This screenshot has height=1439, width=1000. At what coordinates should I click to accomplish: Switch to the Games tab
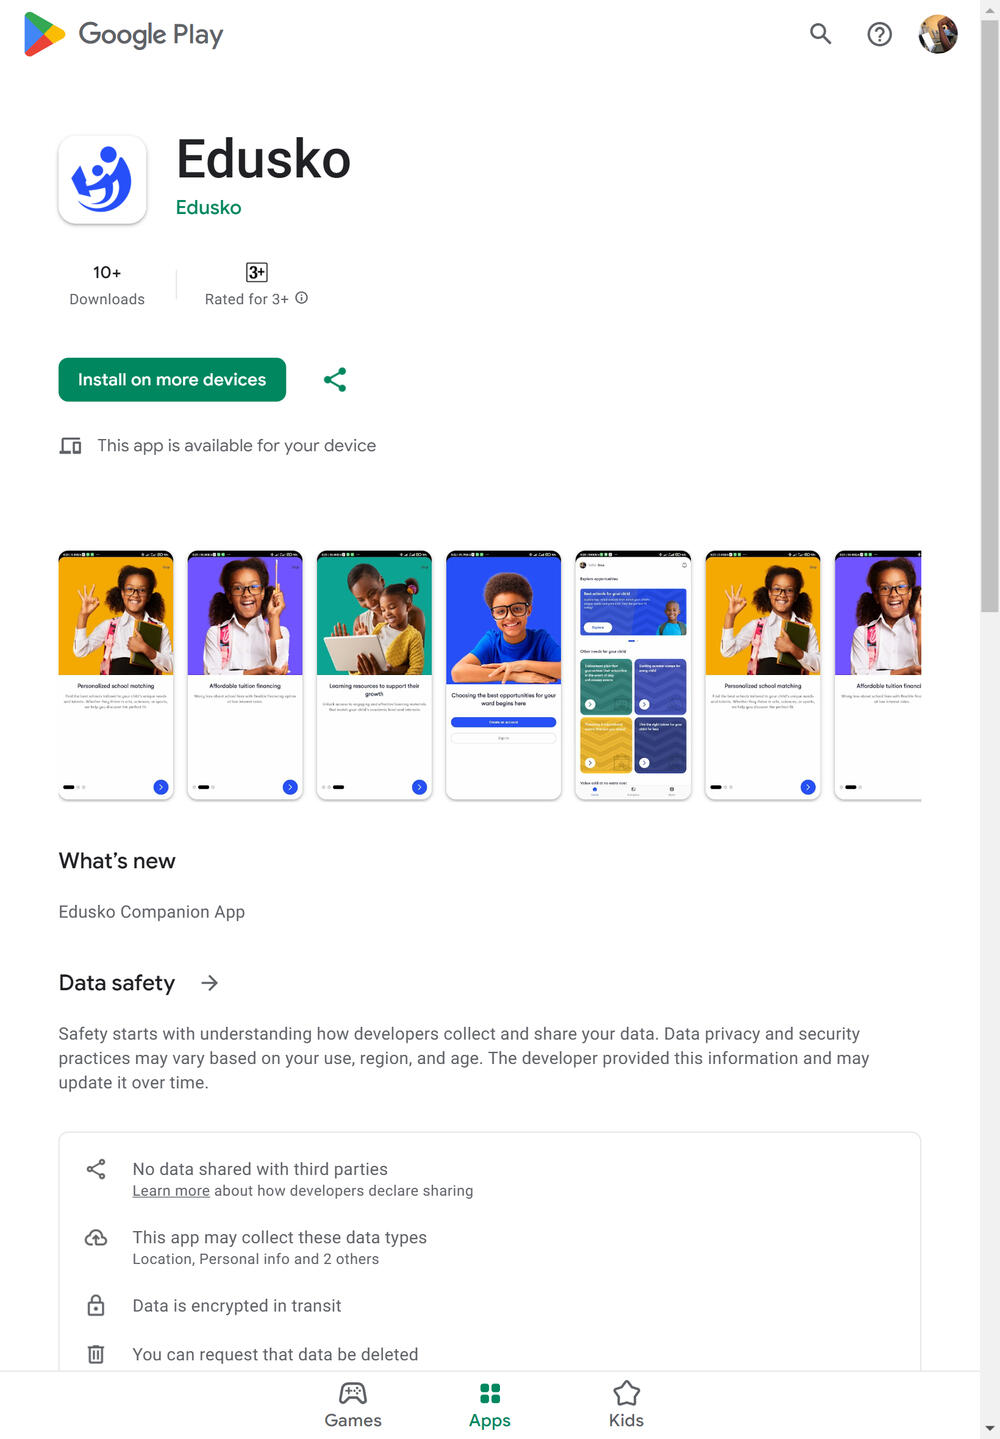pyautogui.click(x=353, y=1405)
